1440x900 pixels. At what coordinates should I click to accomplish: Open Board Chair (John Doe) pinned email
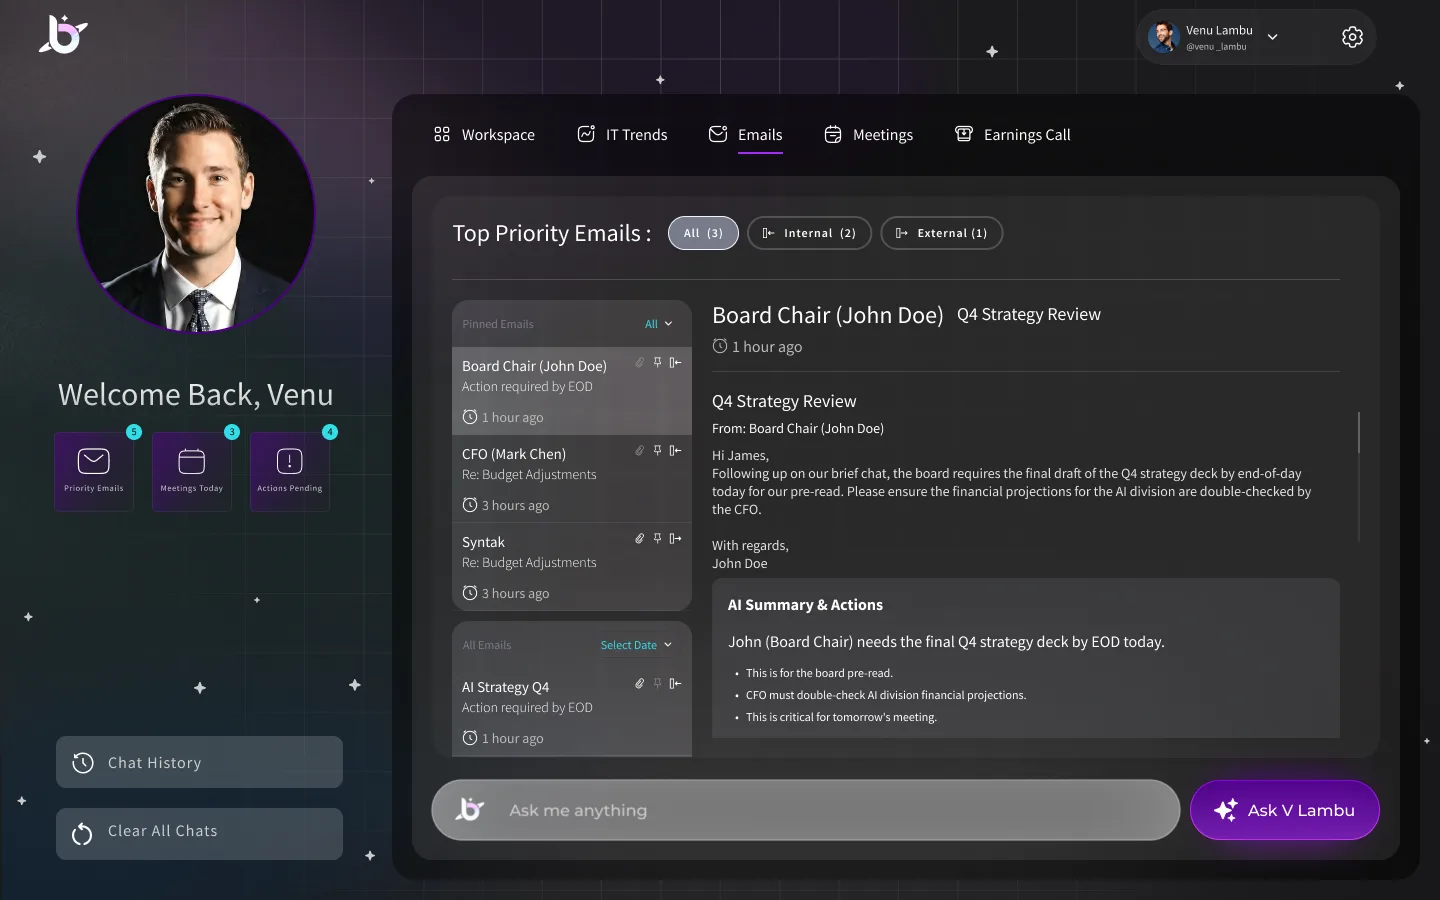[572, 391]
